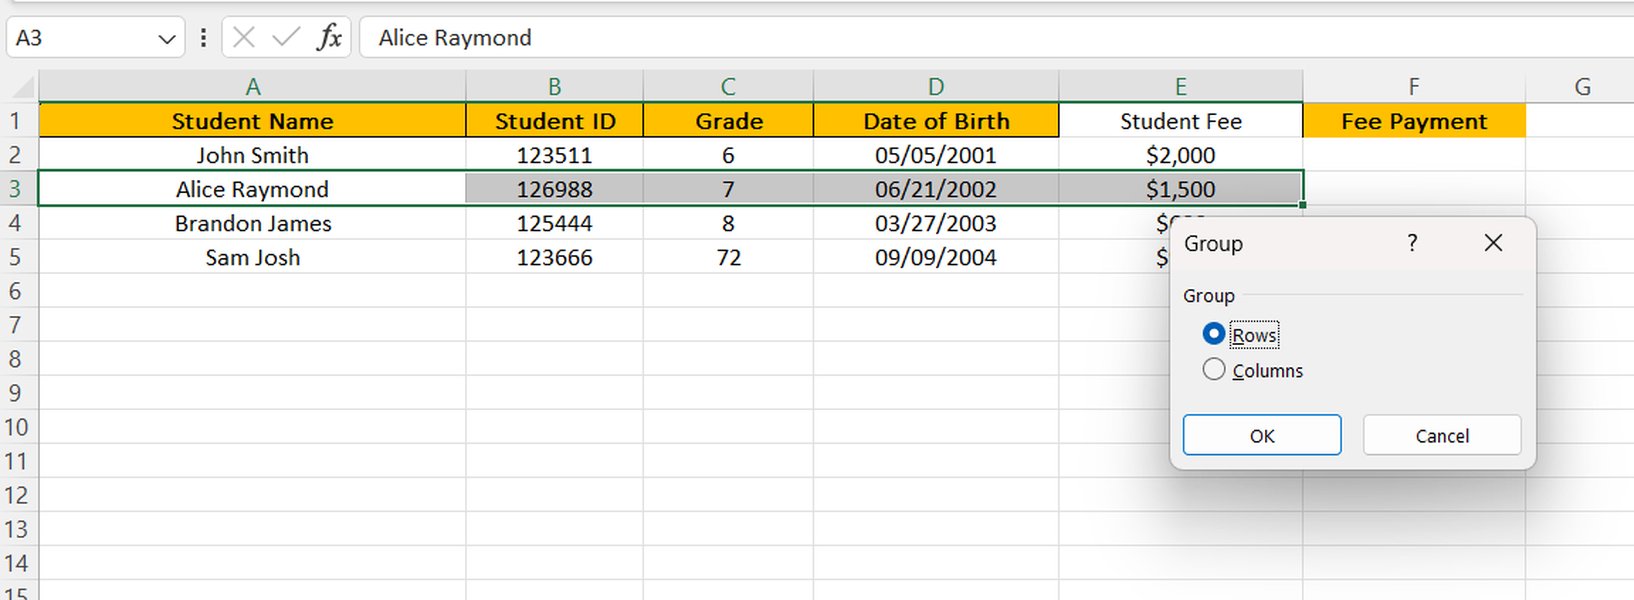The image size is (1634, 600).
Task: Select column F header
Action: coord(1414,87)
